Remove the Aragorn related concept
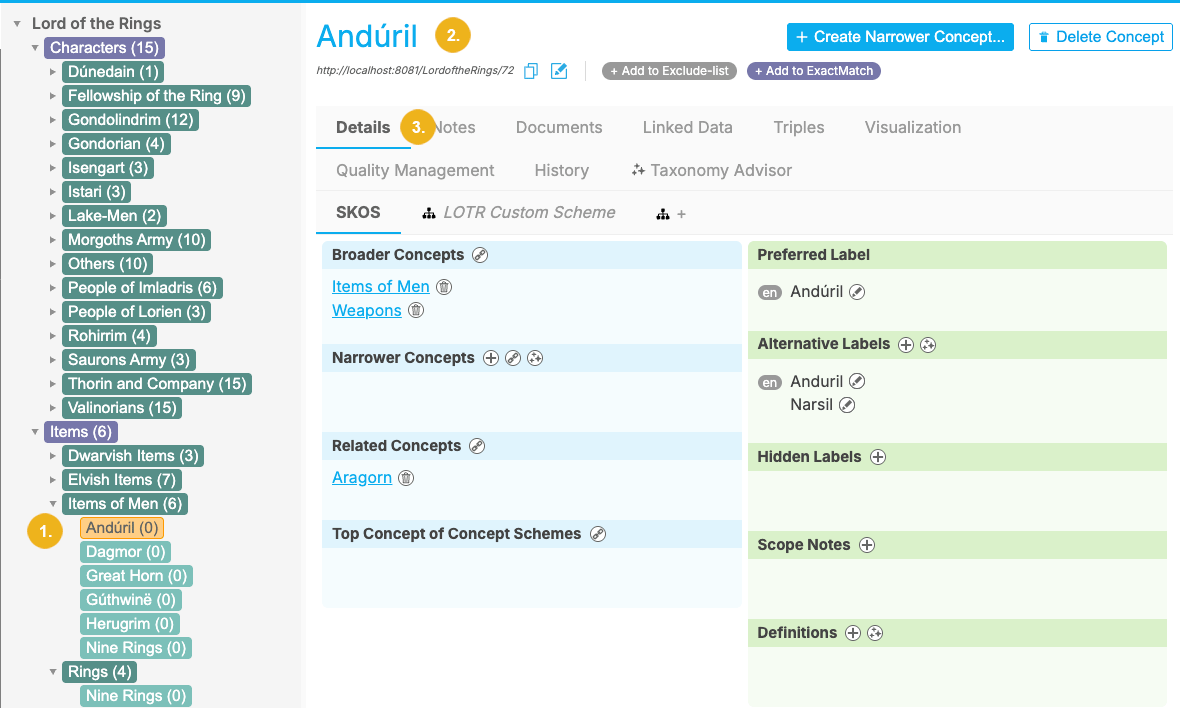The height and width of the screenshot is (708, 1180). (x=406, y=478)
